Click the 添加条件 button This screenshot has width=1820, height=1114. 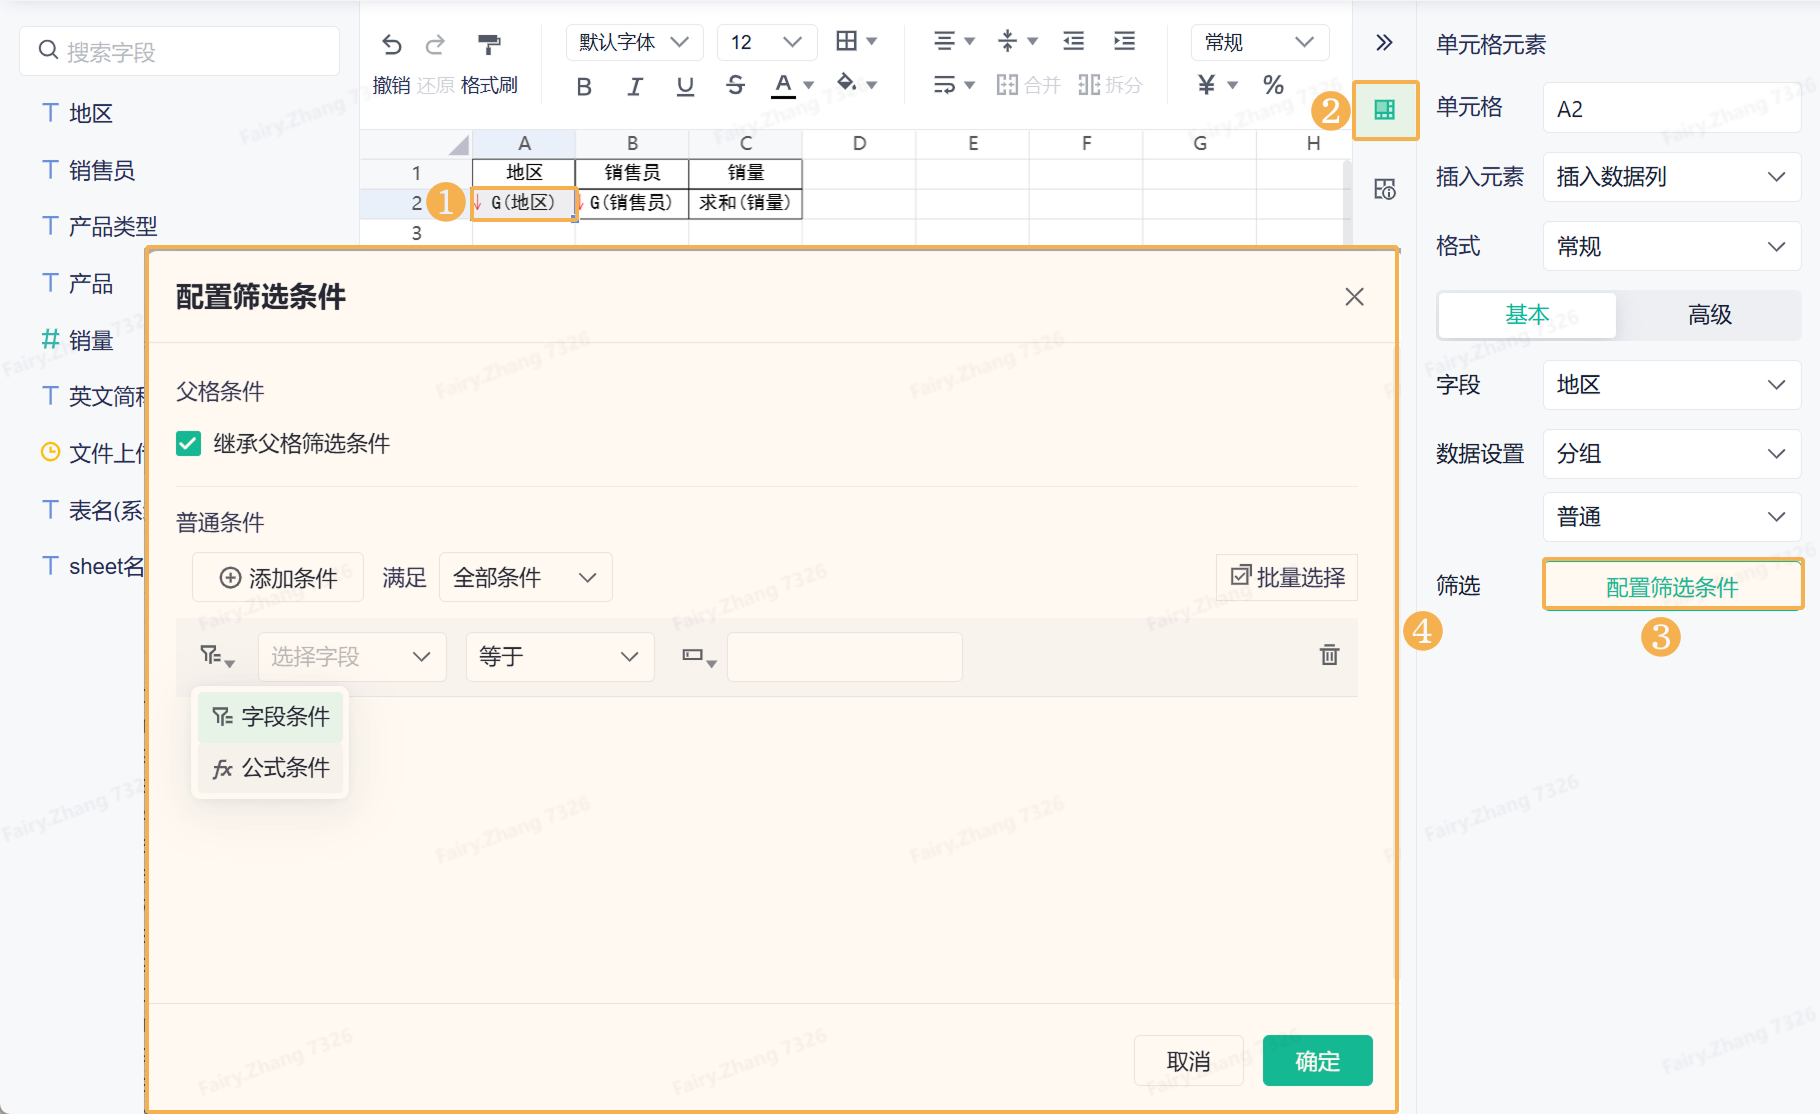[278, 578]
